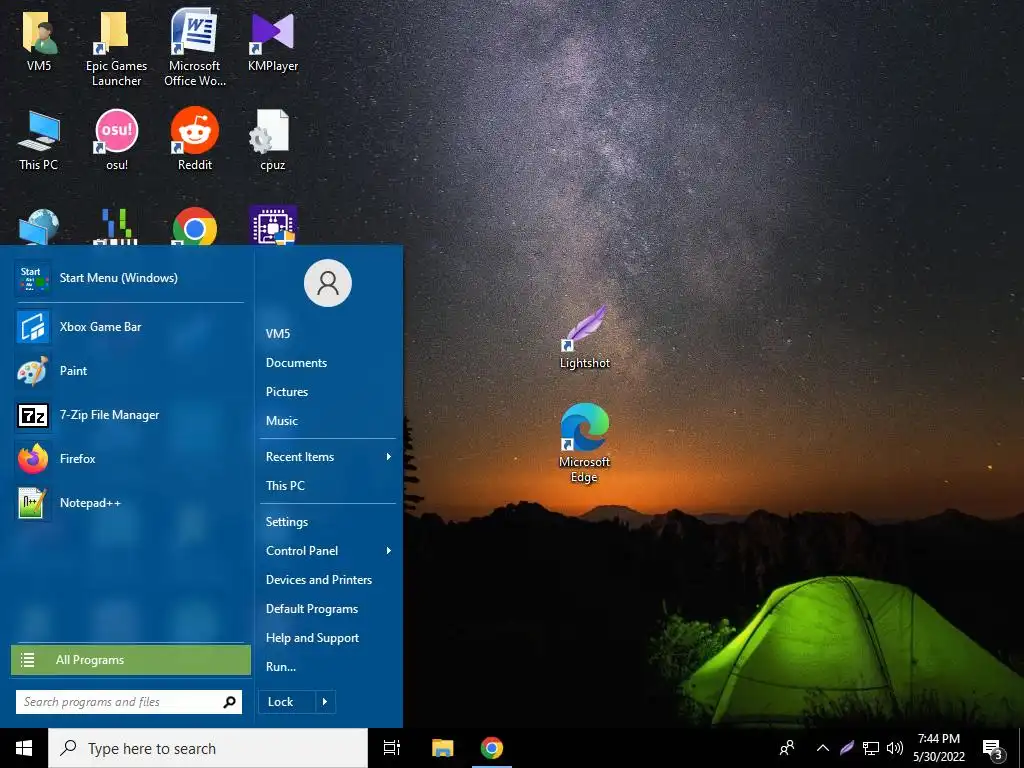Screen dimensions: 1024x768
Task: Show hidden system tray icons
Action: 823,748
